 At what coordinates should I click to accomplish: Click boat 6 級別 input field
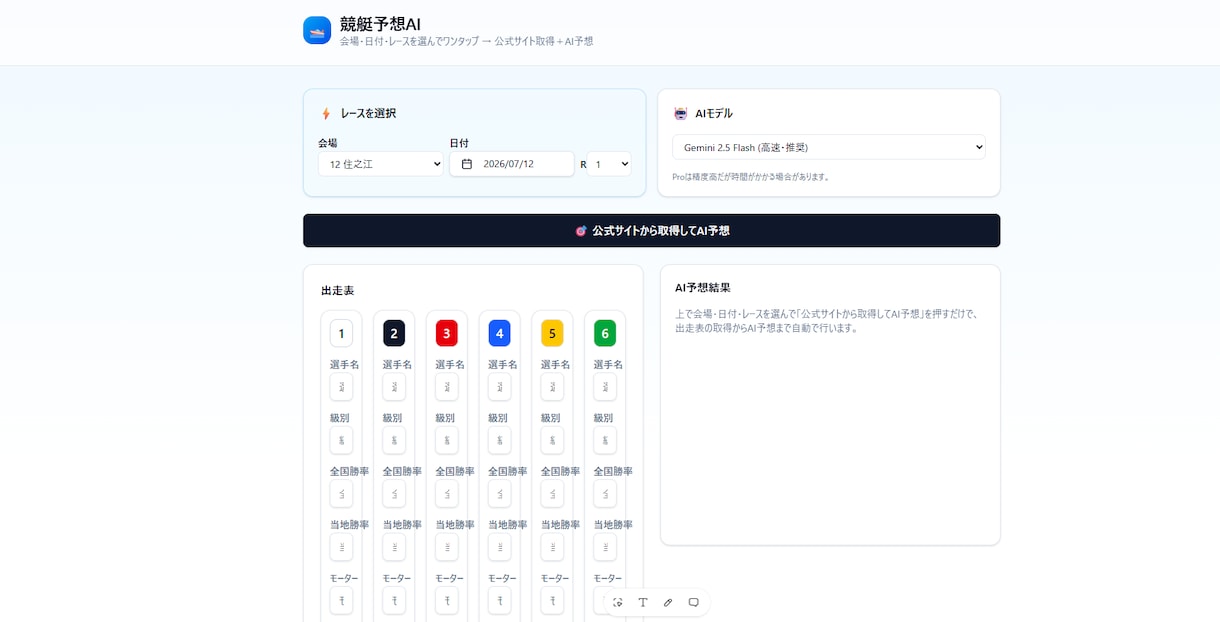coord(605,440)
